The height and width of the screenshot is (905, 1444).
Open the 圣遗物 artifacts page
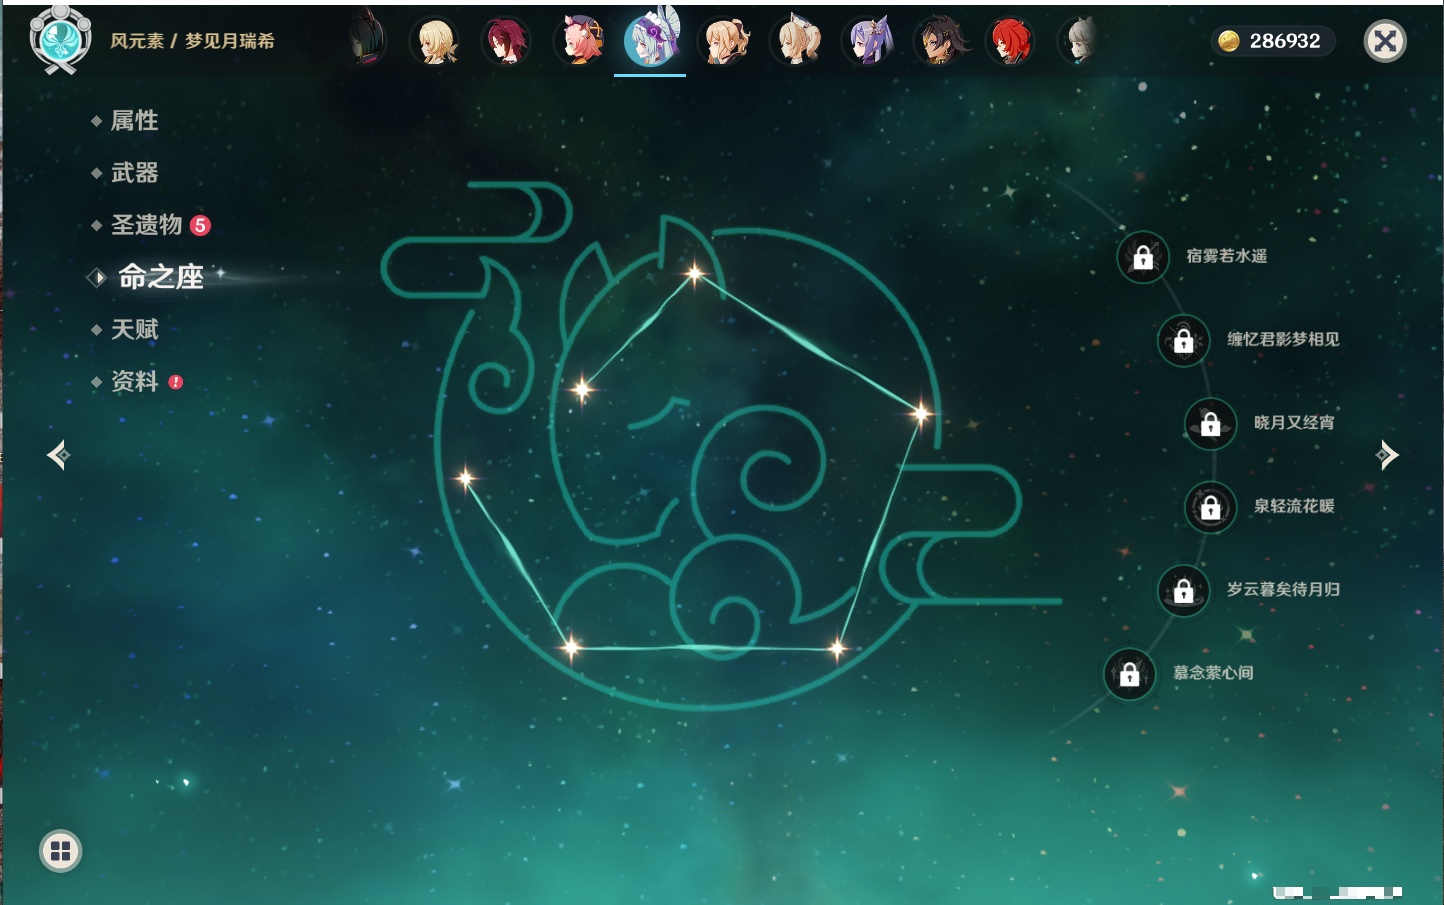point(146,225)
